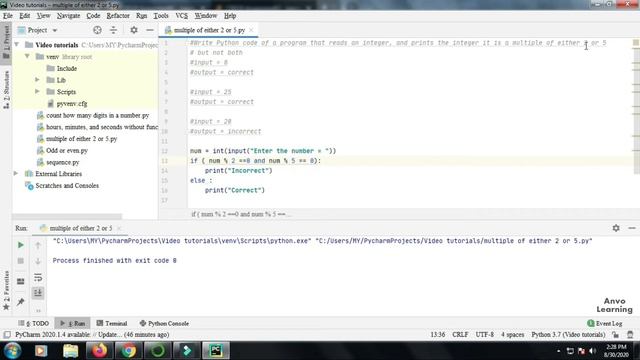Click the 13:36 line:column indicator
Screen dimensions: 640x360
[x=438, y=335]
